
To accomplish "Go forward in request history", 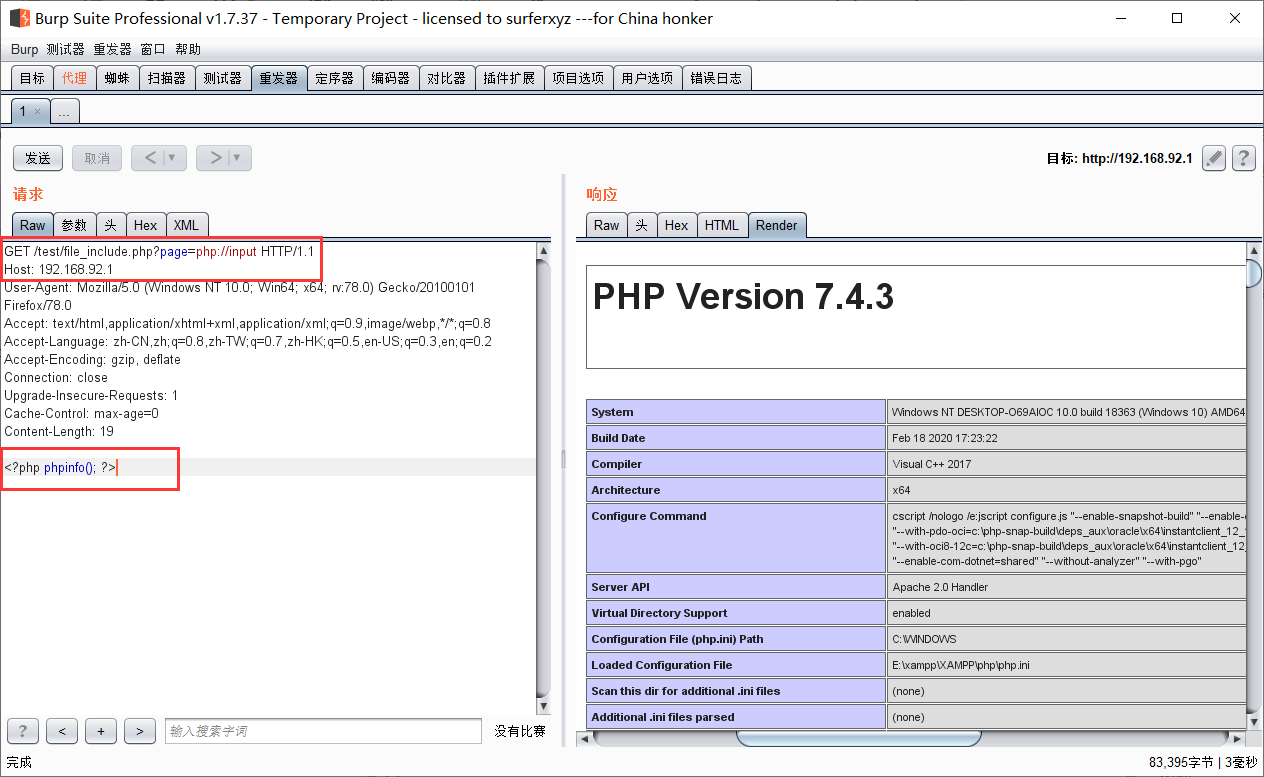I will point(214,158).
